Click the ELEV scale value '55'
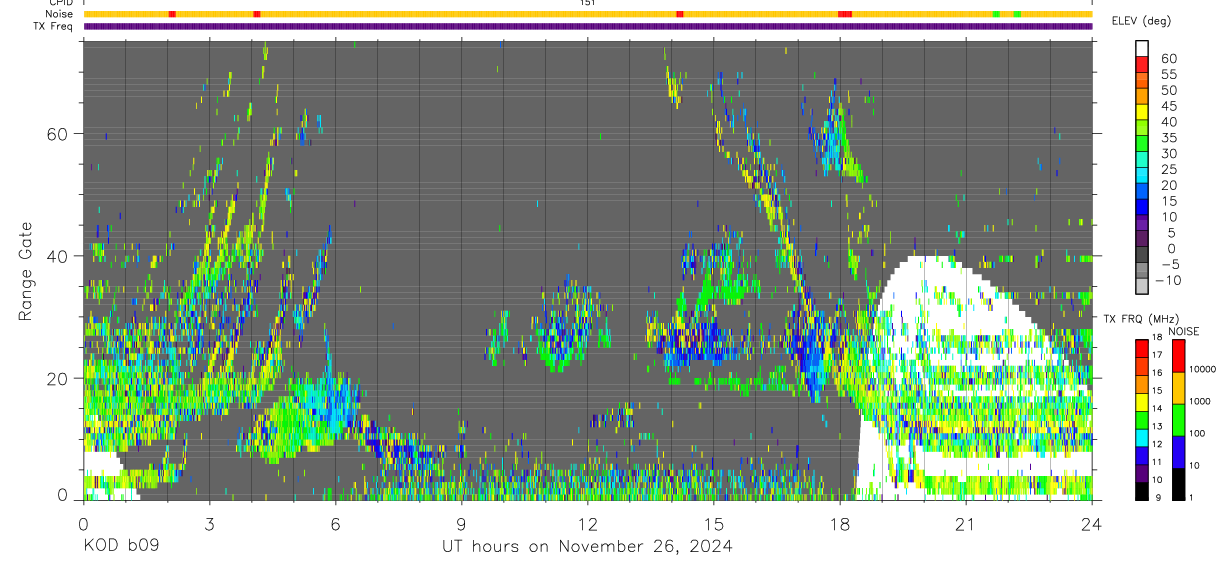 pos(1168,75)
